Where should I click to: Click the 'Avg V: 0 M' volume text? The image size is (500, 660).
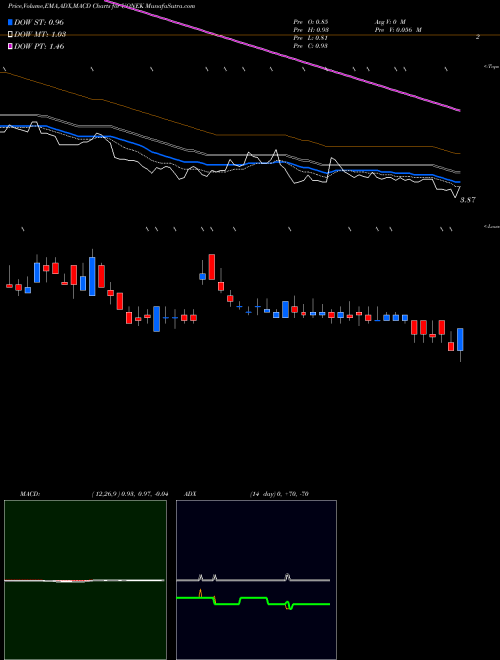pyautogui.click(x=389, y=21)
